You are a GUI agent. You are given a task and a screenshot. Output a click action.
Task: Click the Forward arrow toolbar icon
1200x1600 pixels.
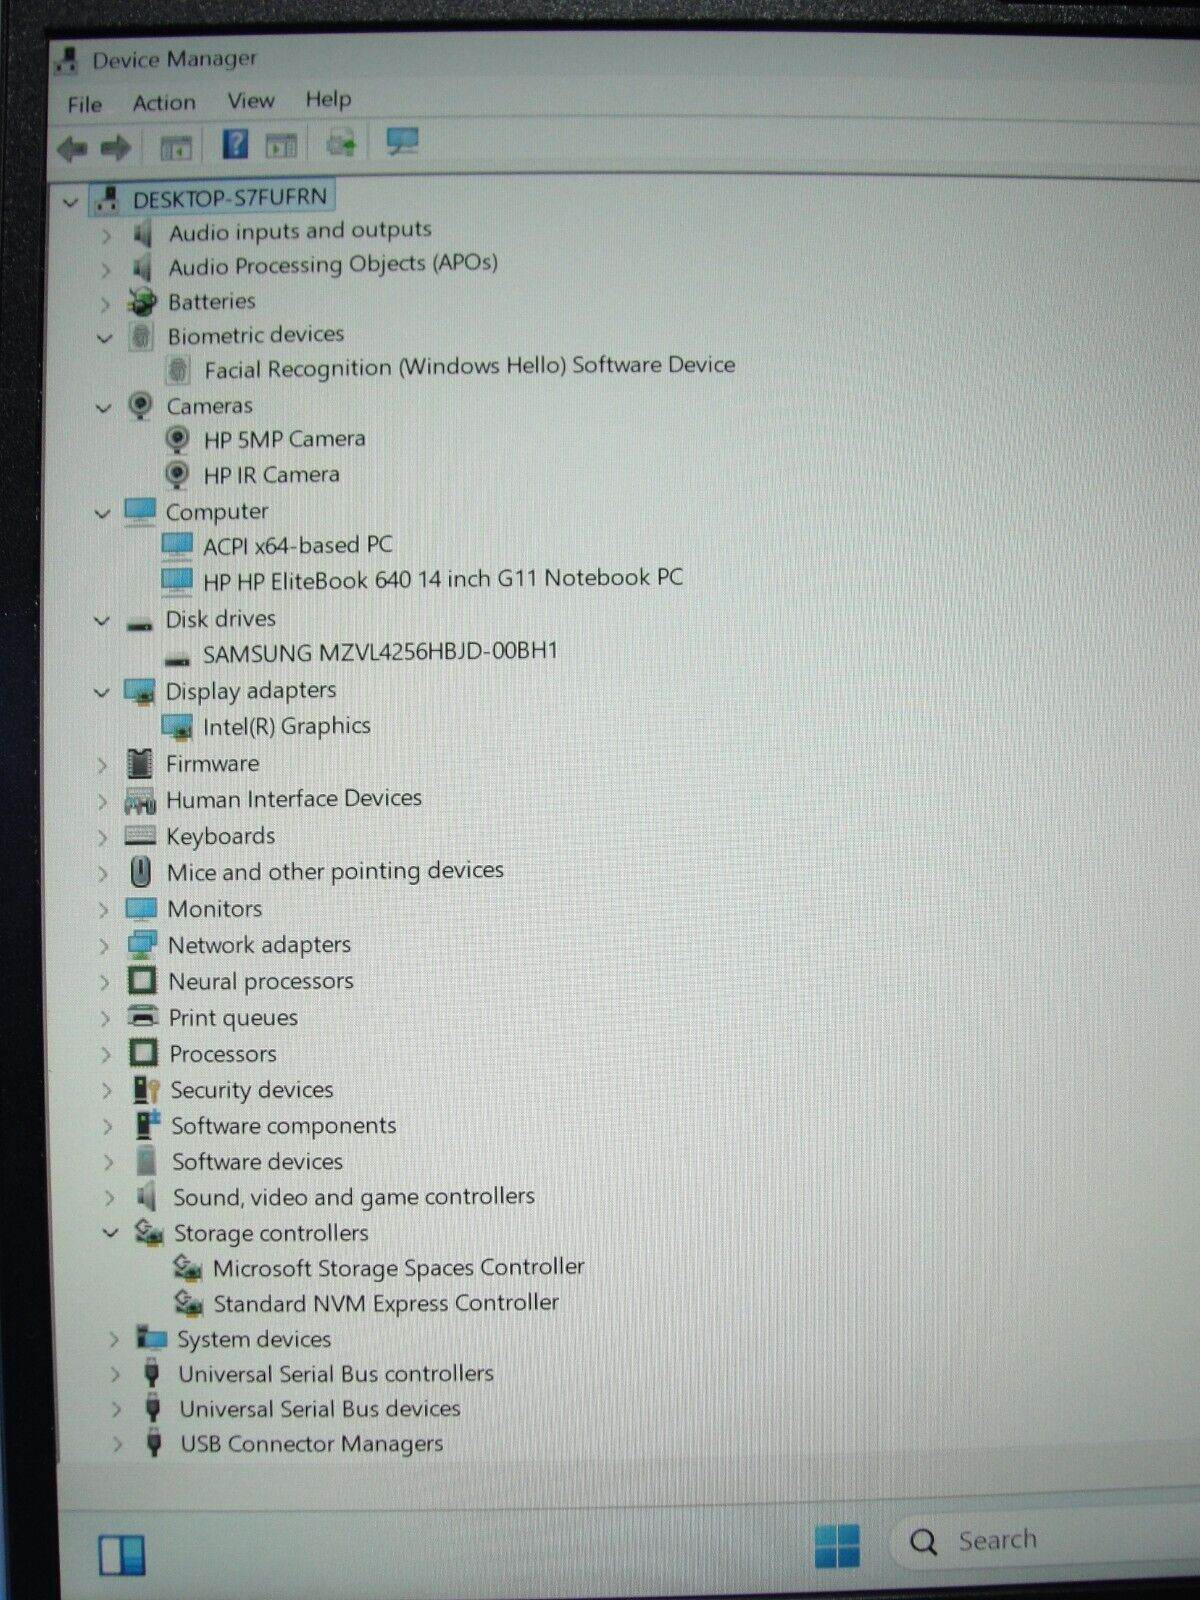(x=116, y=149)
